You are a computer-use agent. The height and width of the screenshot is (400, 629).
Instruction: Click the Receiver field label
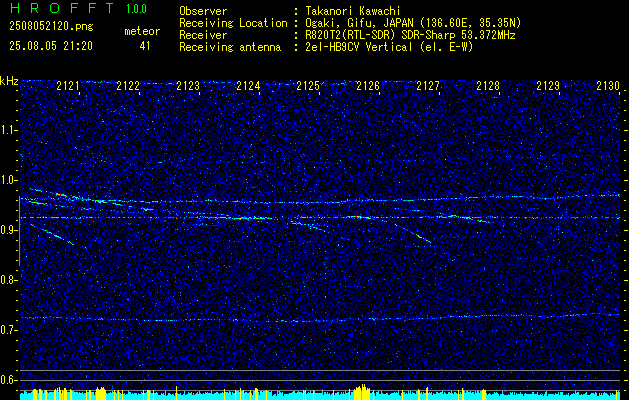[x=203, y=35]
